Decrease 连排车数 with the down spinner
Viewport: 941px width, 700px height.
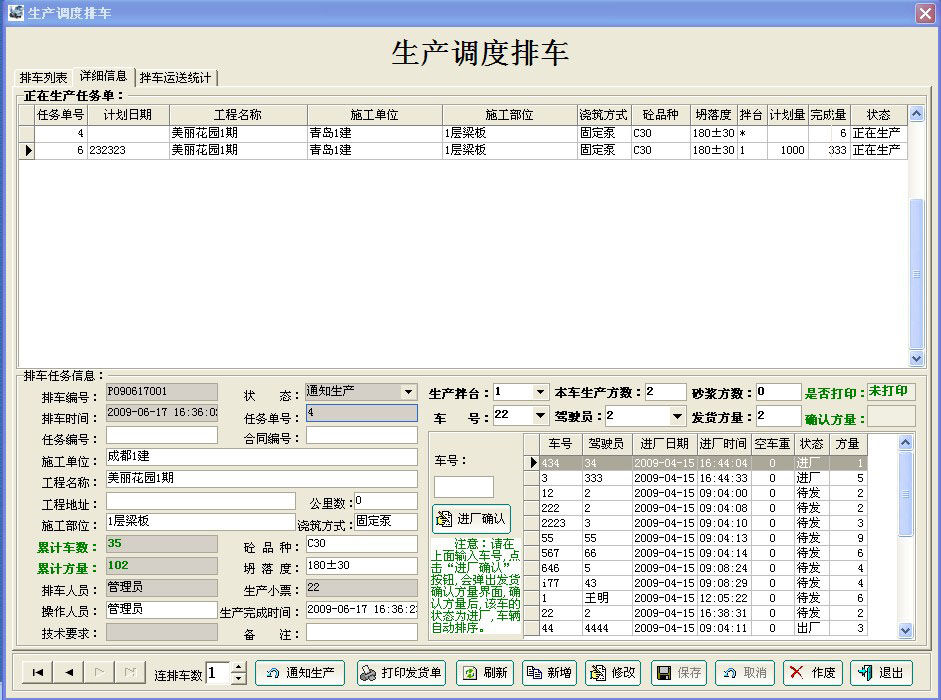click(x=239, y=678)
